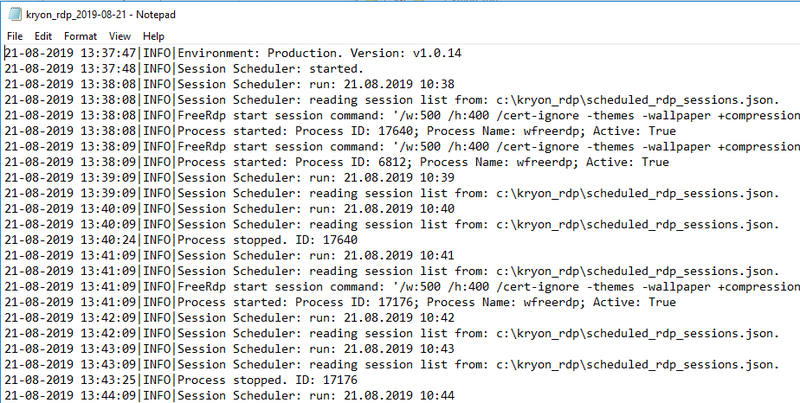
Task: Place cursor on Environment: Production version line
Action: point(233,53)
